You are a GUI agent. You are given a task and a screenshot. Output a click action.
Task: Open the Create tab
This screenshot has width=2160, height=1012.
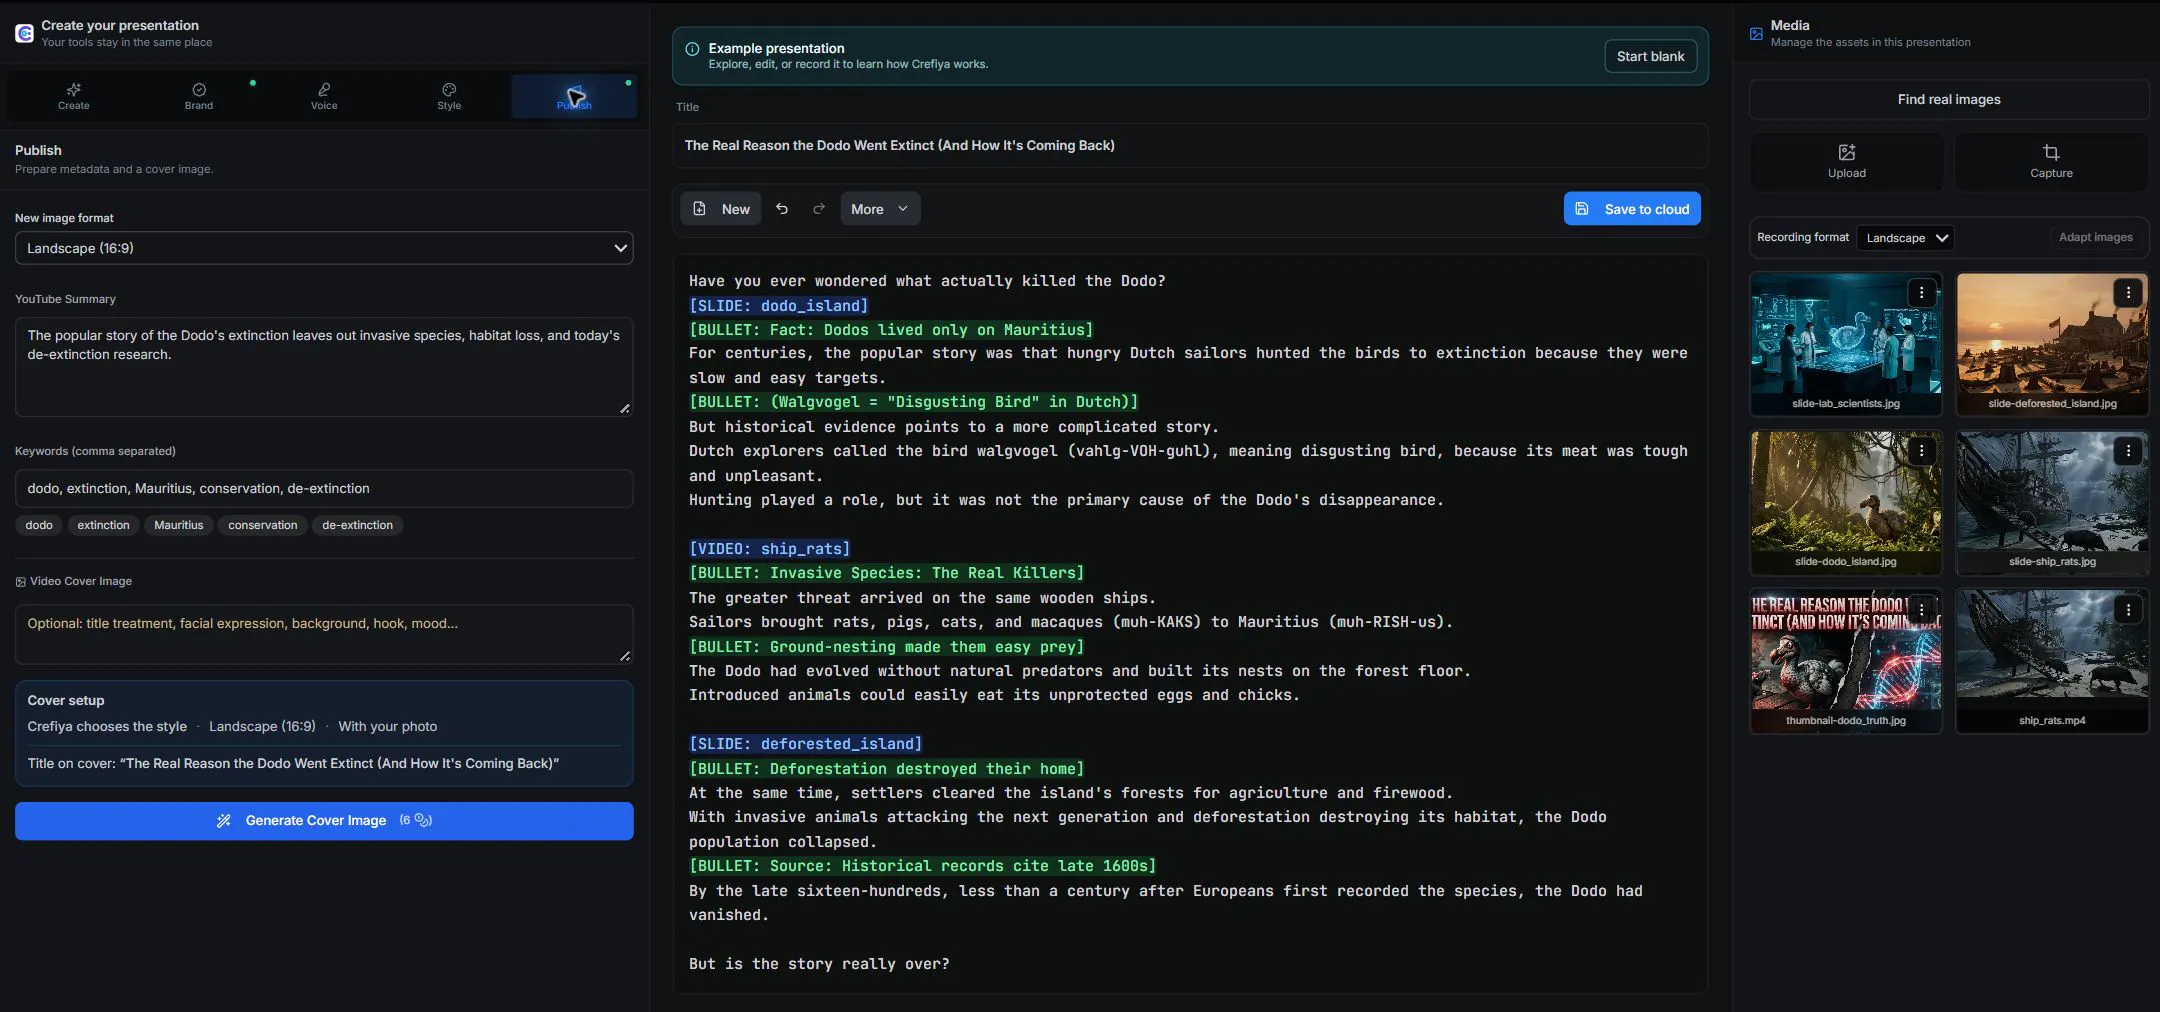73,96
